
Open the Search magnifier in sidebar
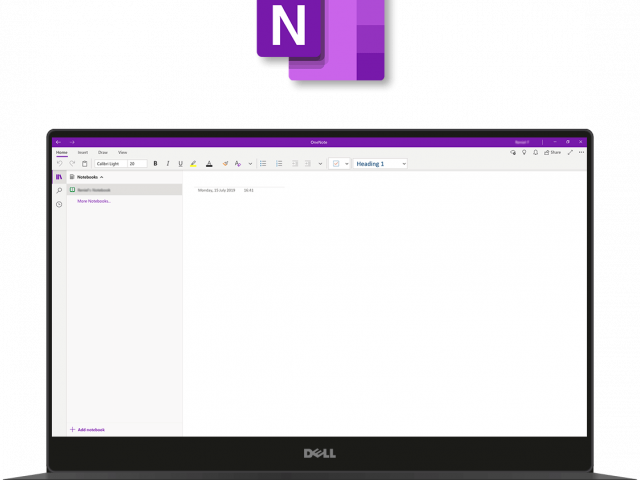59,190
